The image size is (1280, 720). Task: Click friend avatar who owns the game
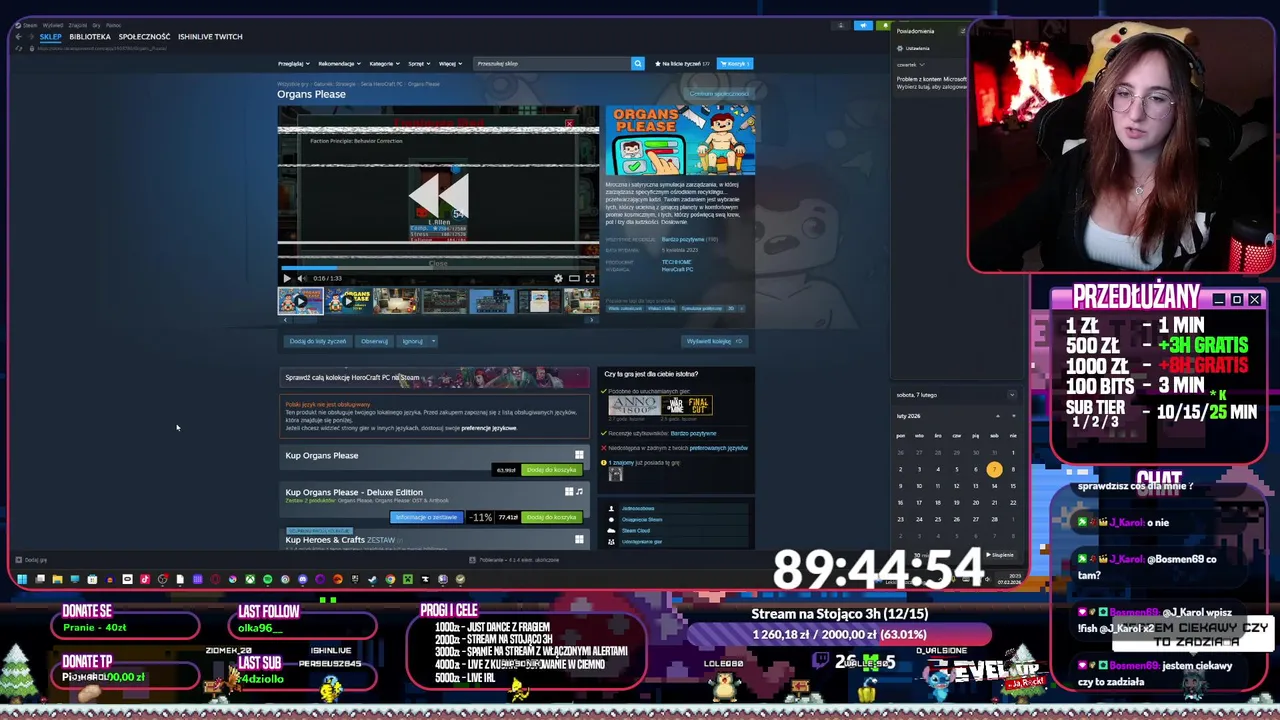615,475
